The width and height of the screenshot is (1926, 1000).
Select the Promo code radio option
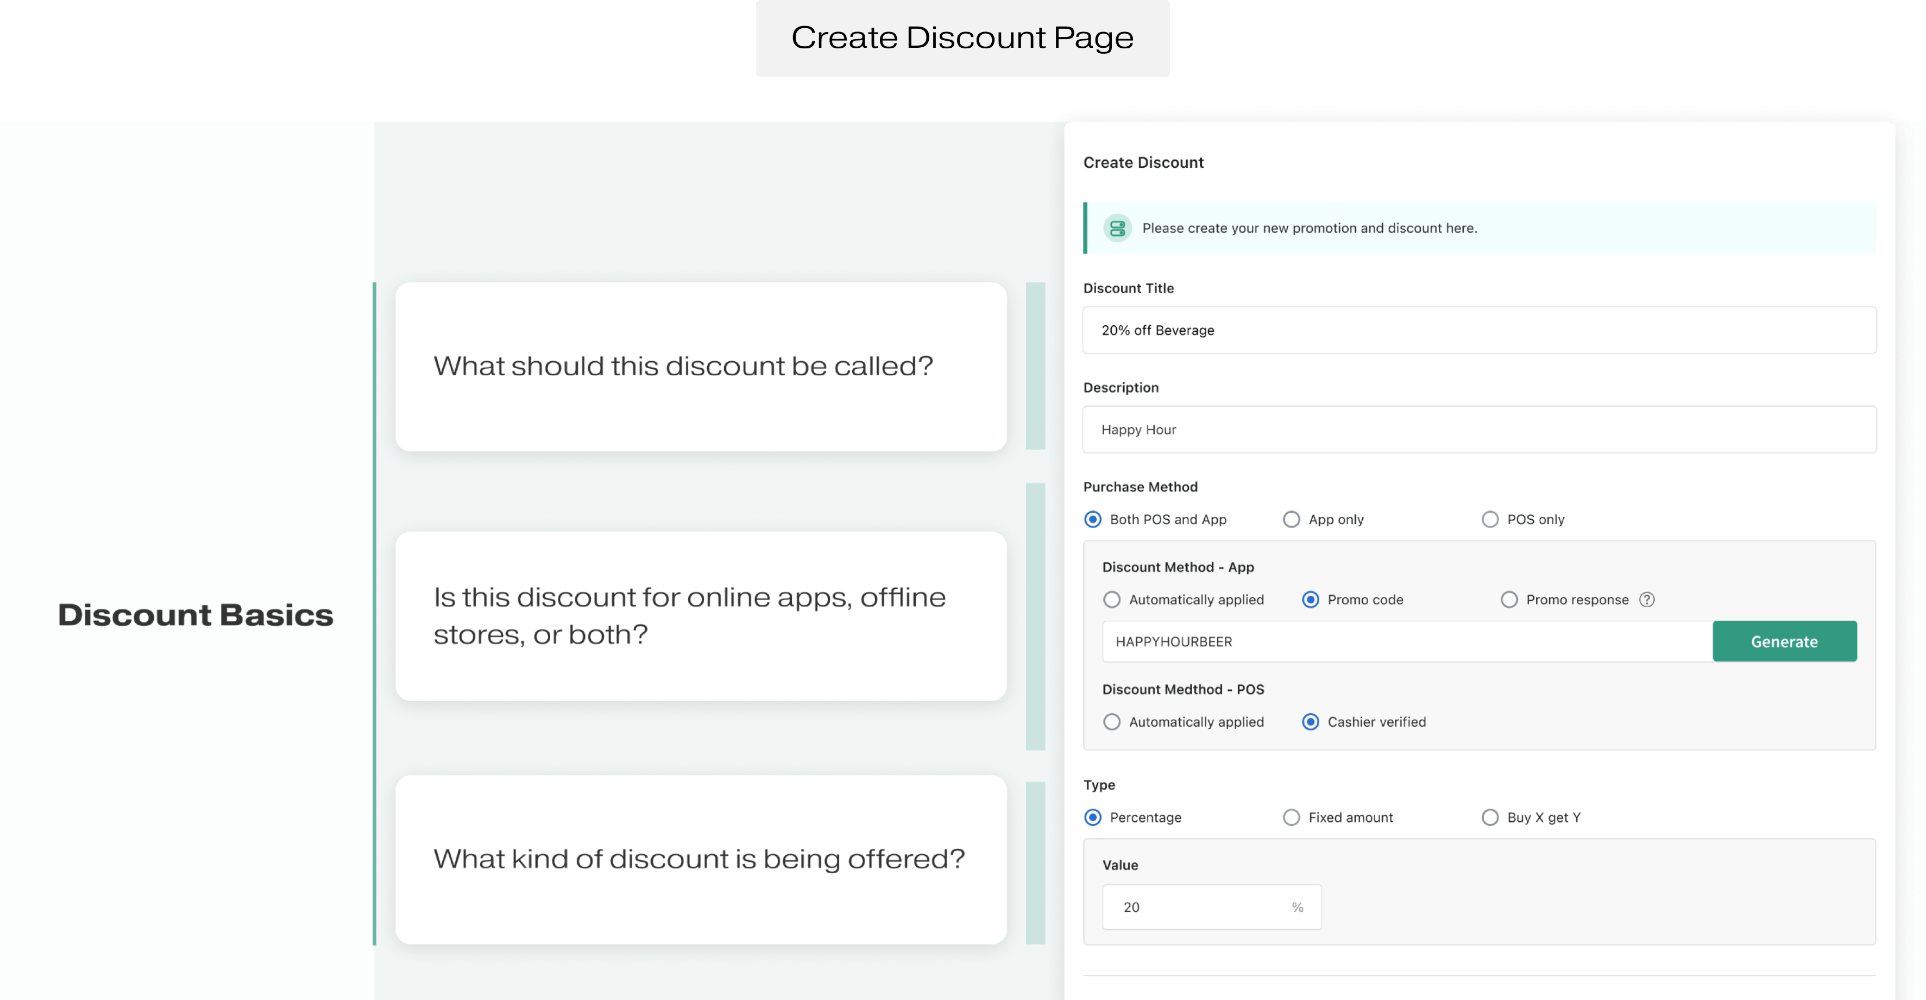coord(1310,600)
